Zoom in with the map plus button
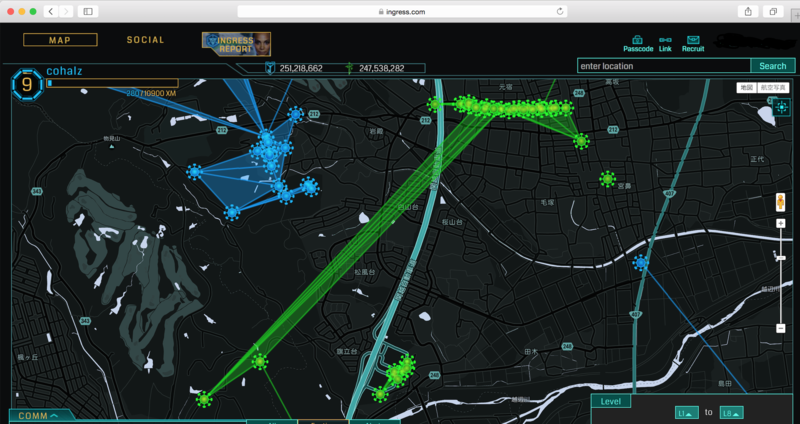 coord(780,223)
